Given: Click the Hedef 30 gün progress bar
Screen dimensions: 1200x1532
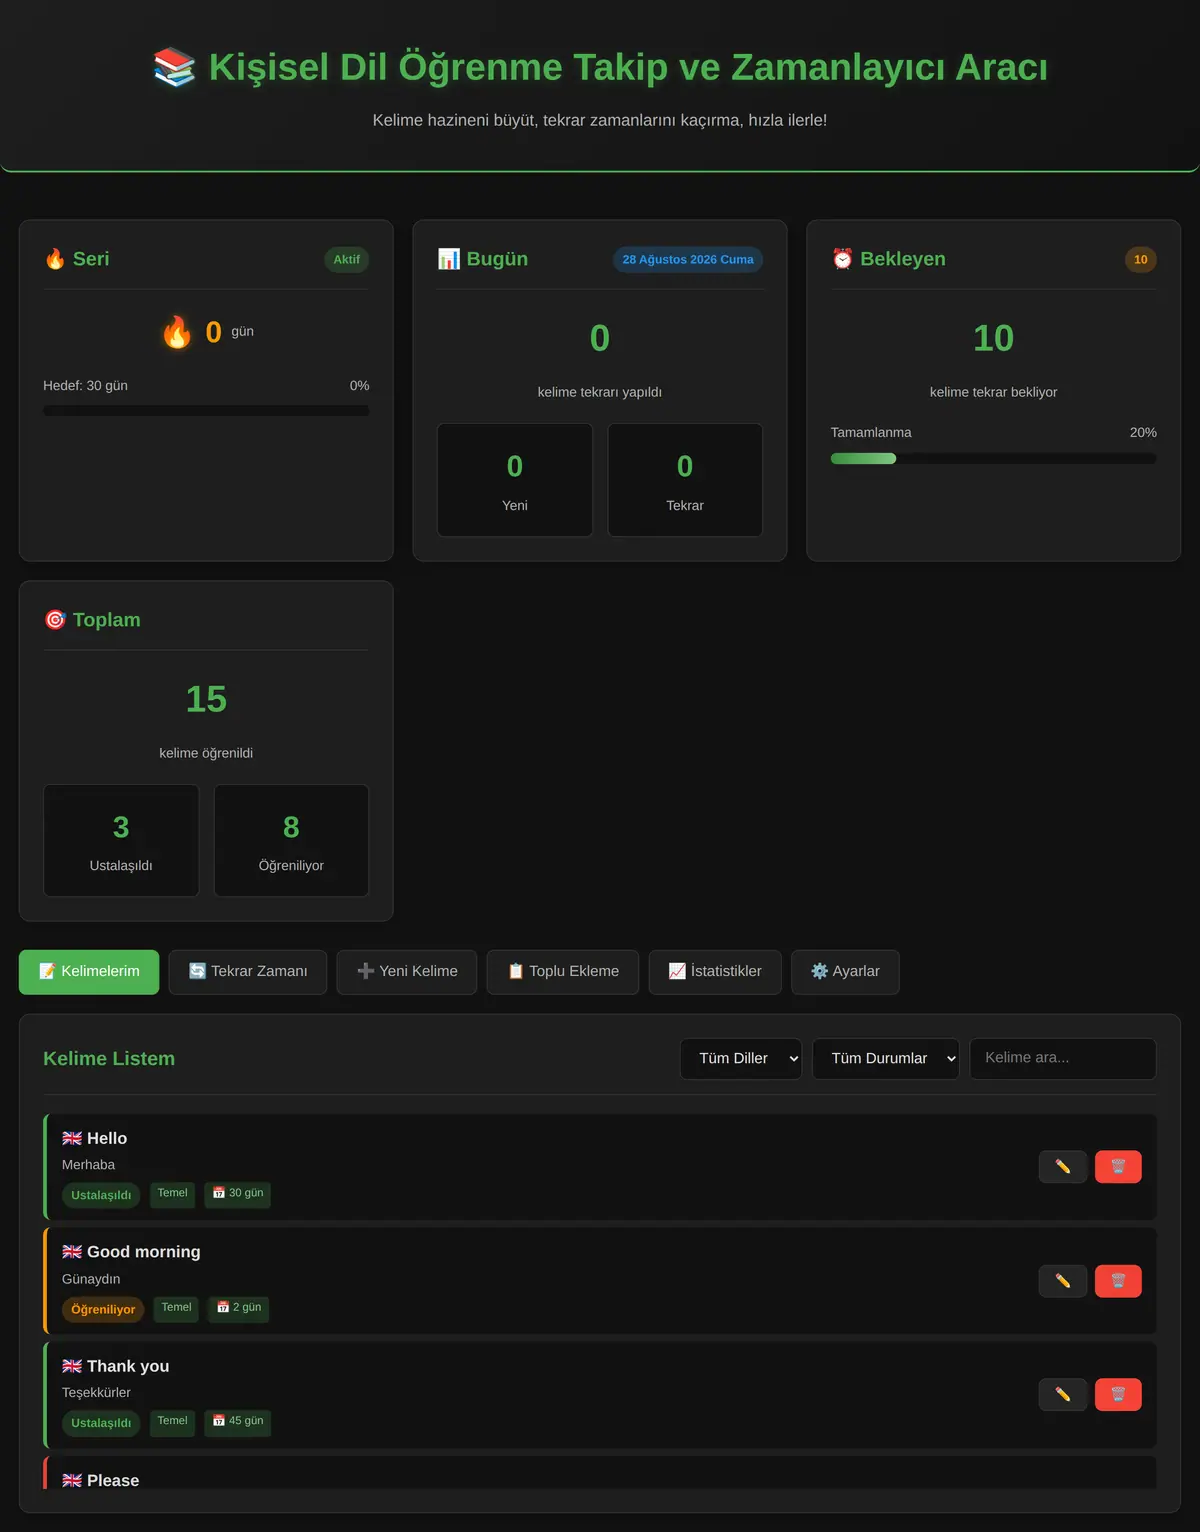Looking at the screenshot, I should pos(206,411).
